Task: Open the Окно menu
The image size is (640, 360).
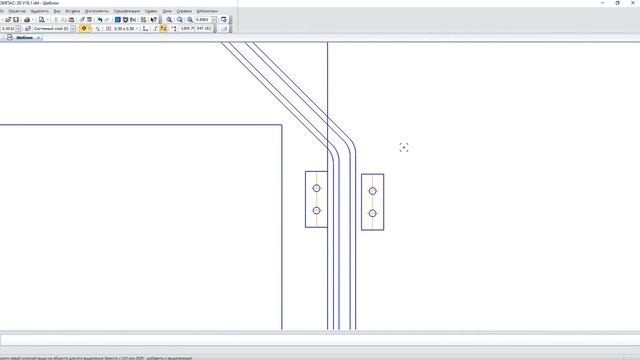Action: point(167,11)
